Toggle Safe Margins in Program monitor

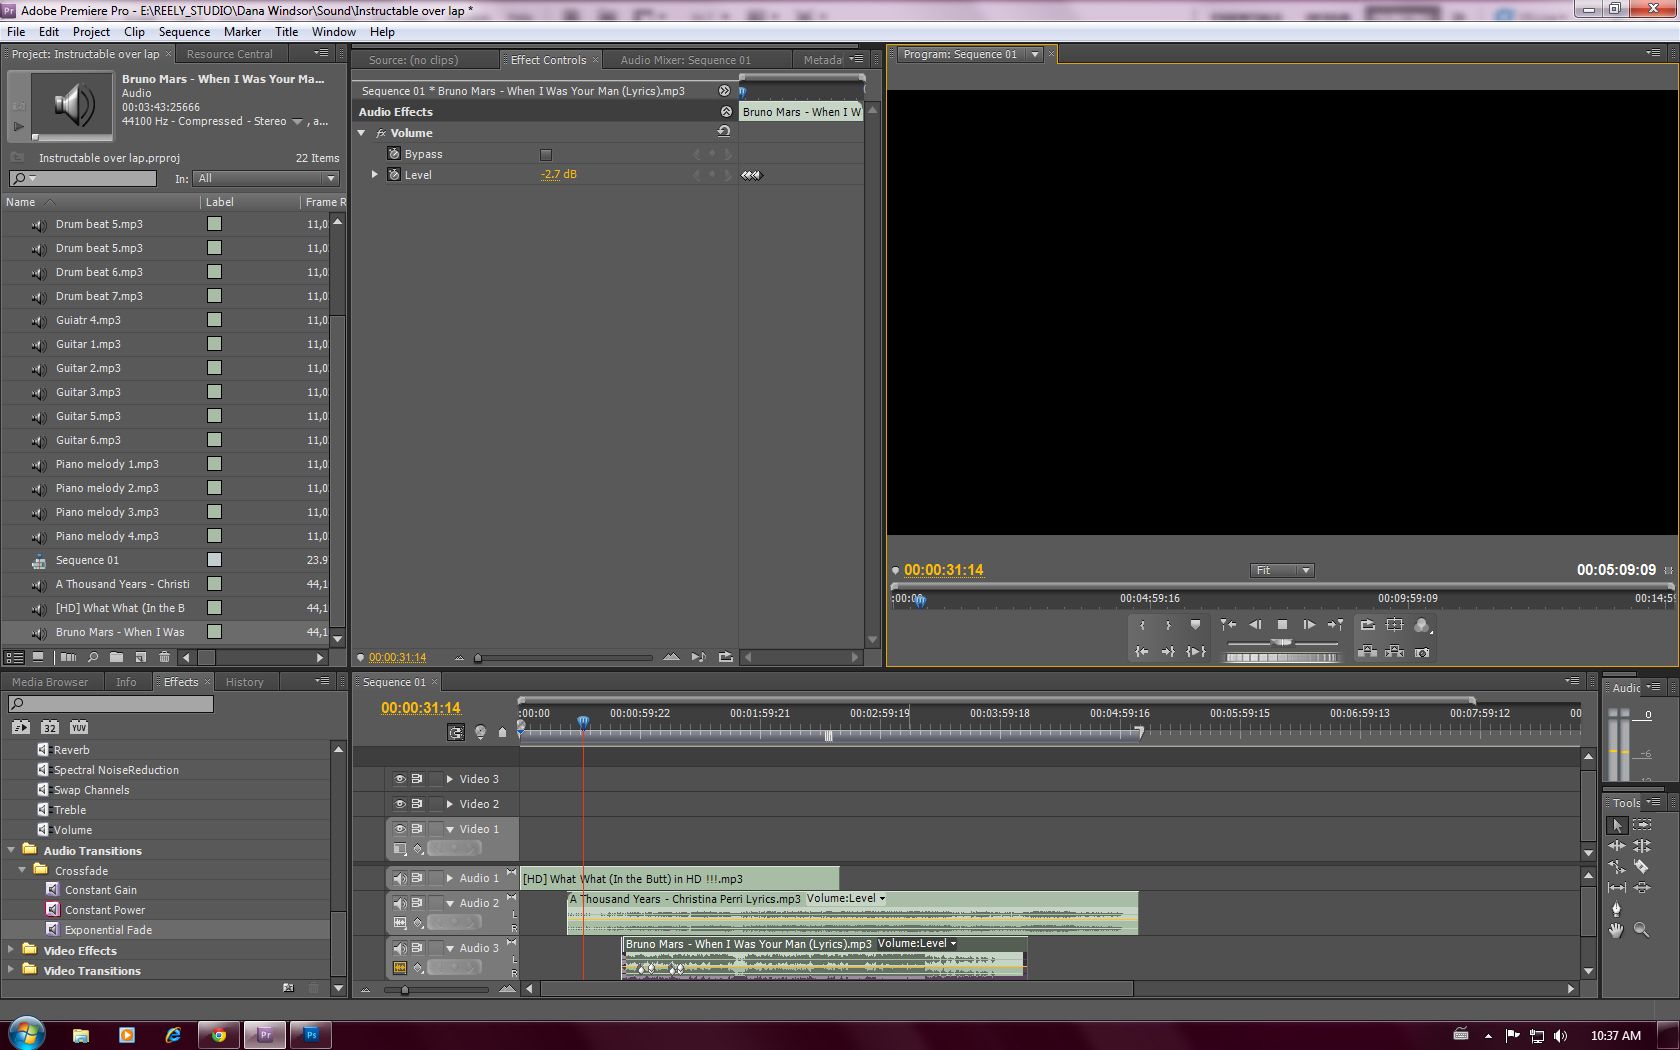[1394, 625]
